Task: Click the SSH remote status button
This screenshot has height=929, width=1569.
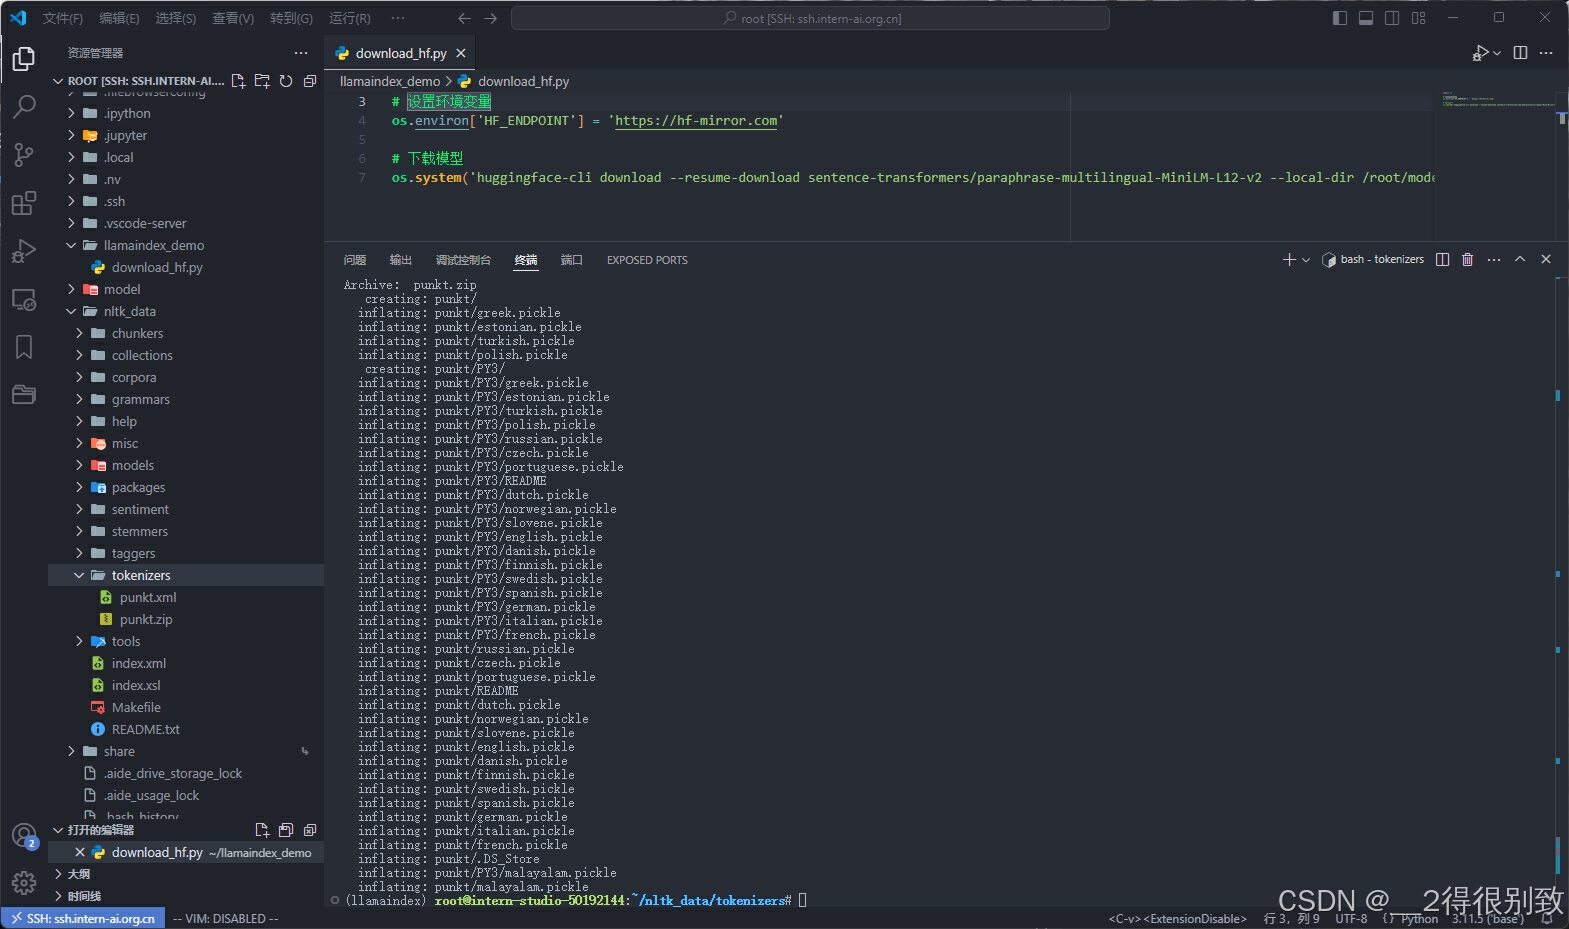Action: click(83, 918)
